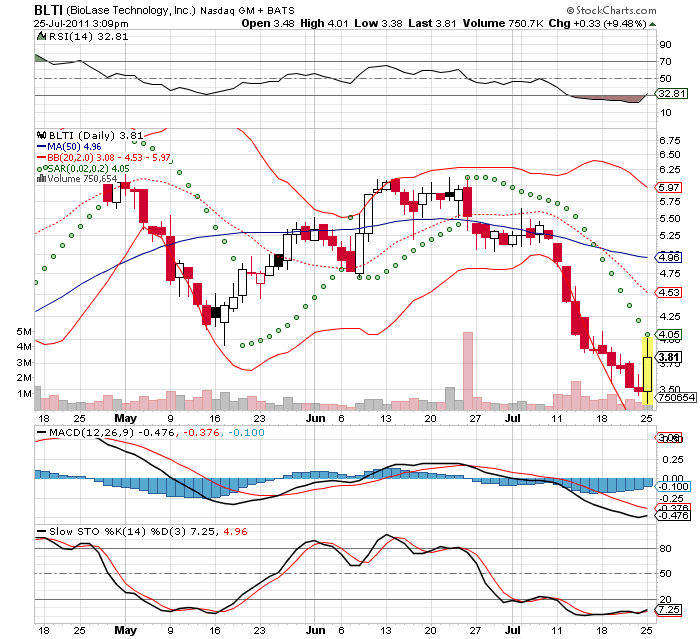Click the green dots icon before SAR legend
Image resolution: width=700 pixels, height=639 pixels.
42,168
